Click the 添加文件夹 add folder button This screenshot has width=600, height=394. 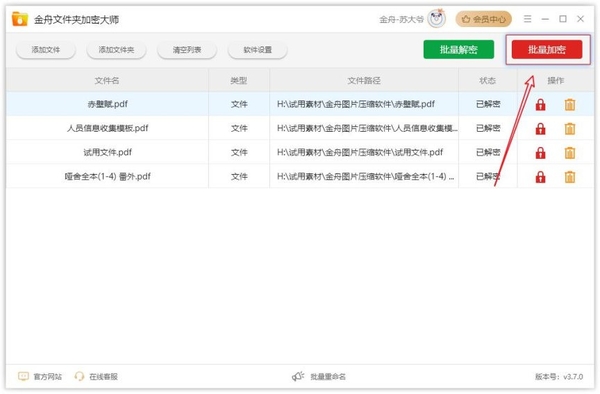coord(116,50)
